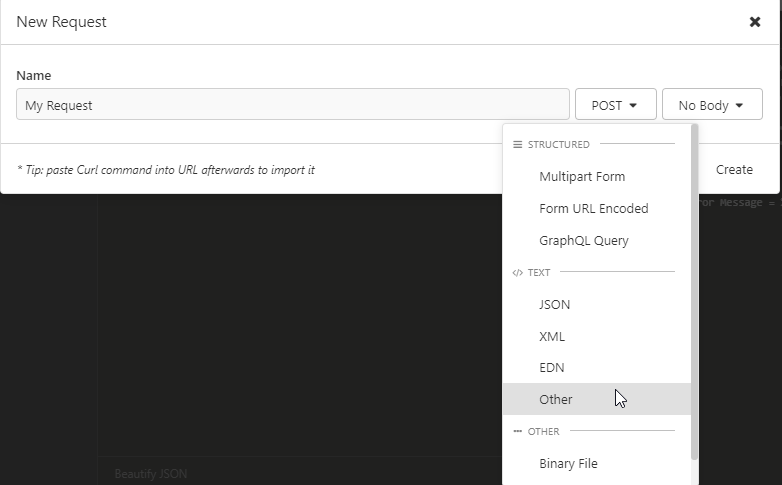The height and width of the screenshot is (485, 782).
Task: Click the OTHER section header
Action: [x=543, y=431]
